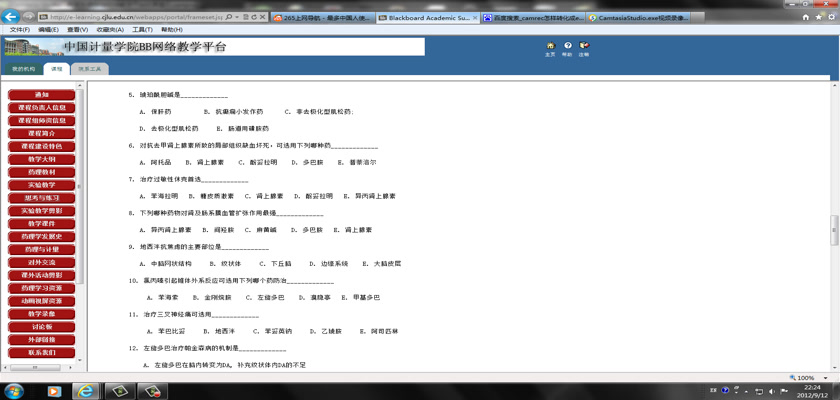Screen dimensions: 840x400
Task: Open the Camtasia taskbar icon
Action: (119, 391)
